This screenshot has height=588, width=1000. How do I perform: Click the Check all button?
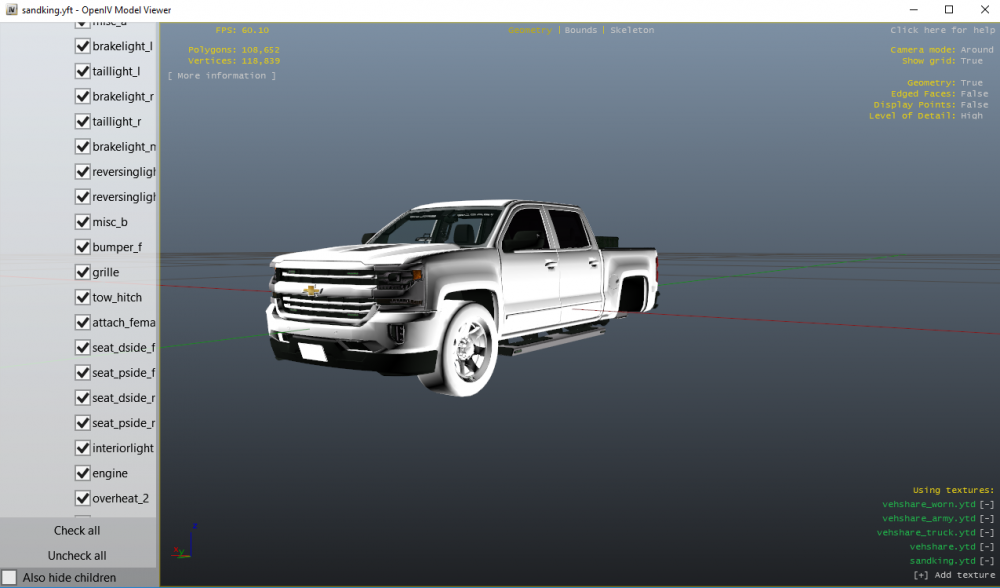click(x=77, y=531)
